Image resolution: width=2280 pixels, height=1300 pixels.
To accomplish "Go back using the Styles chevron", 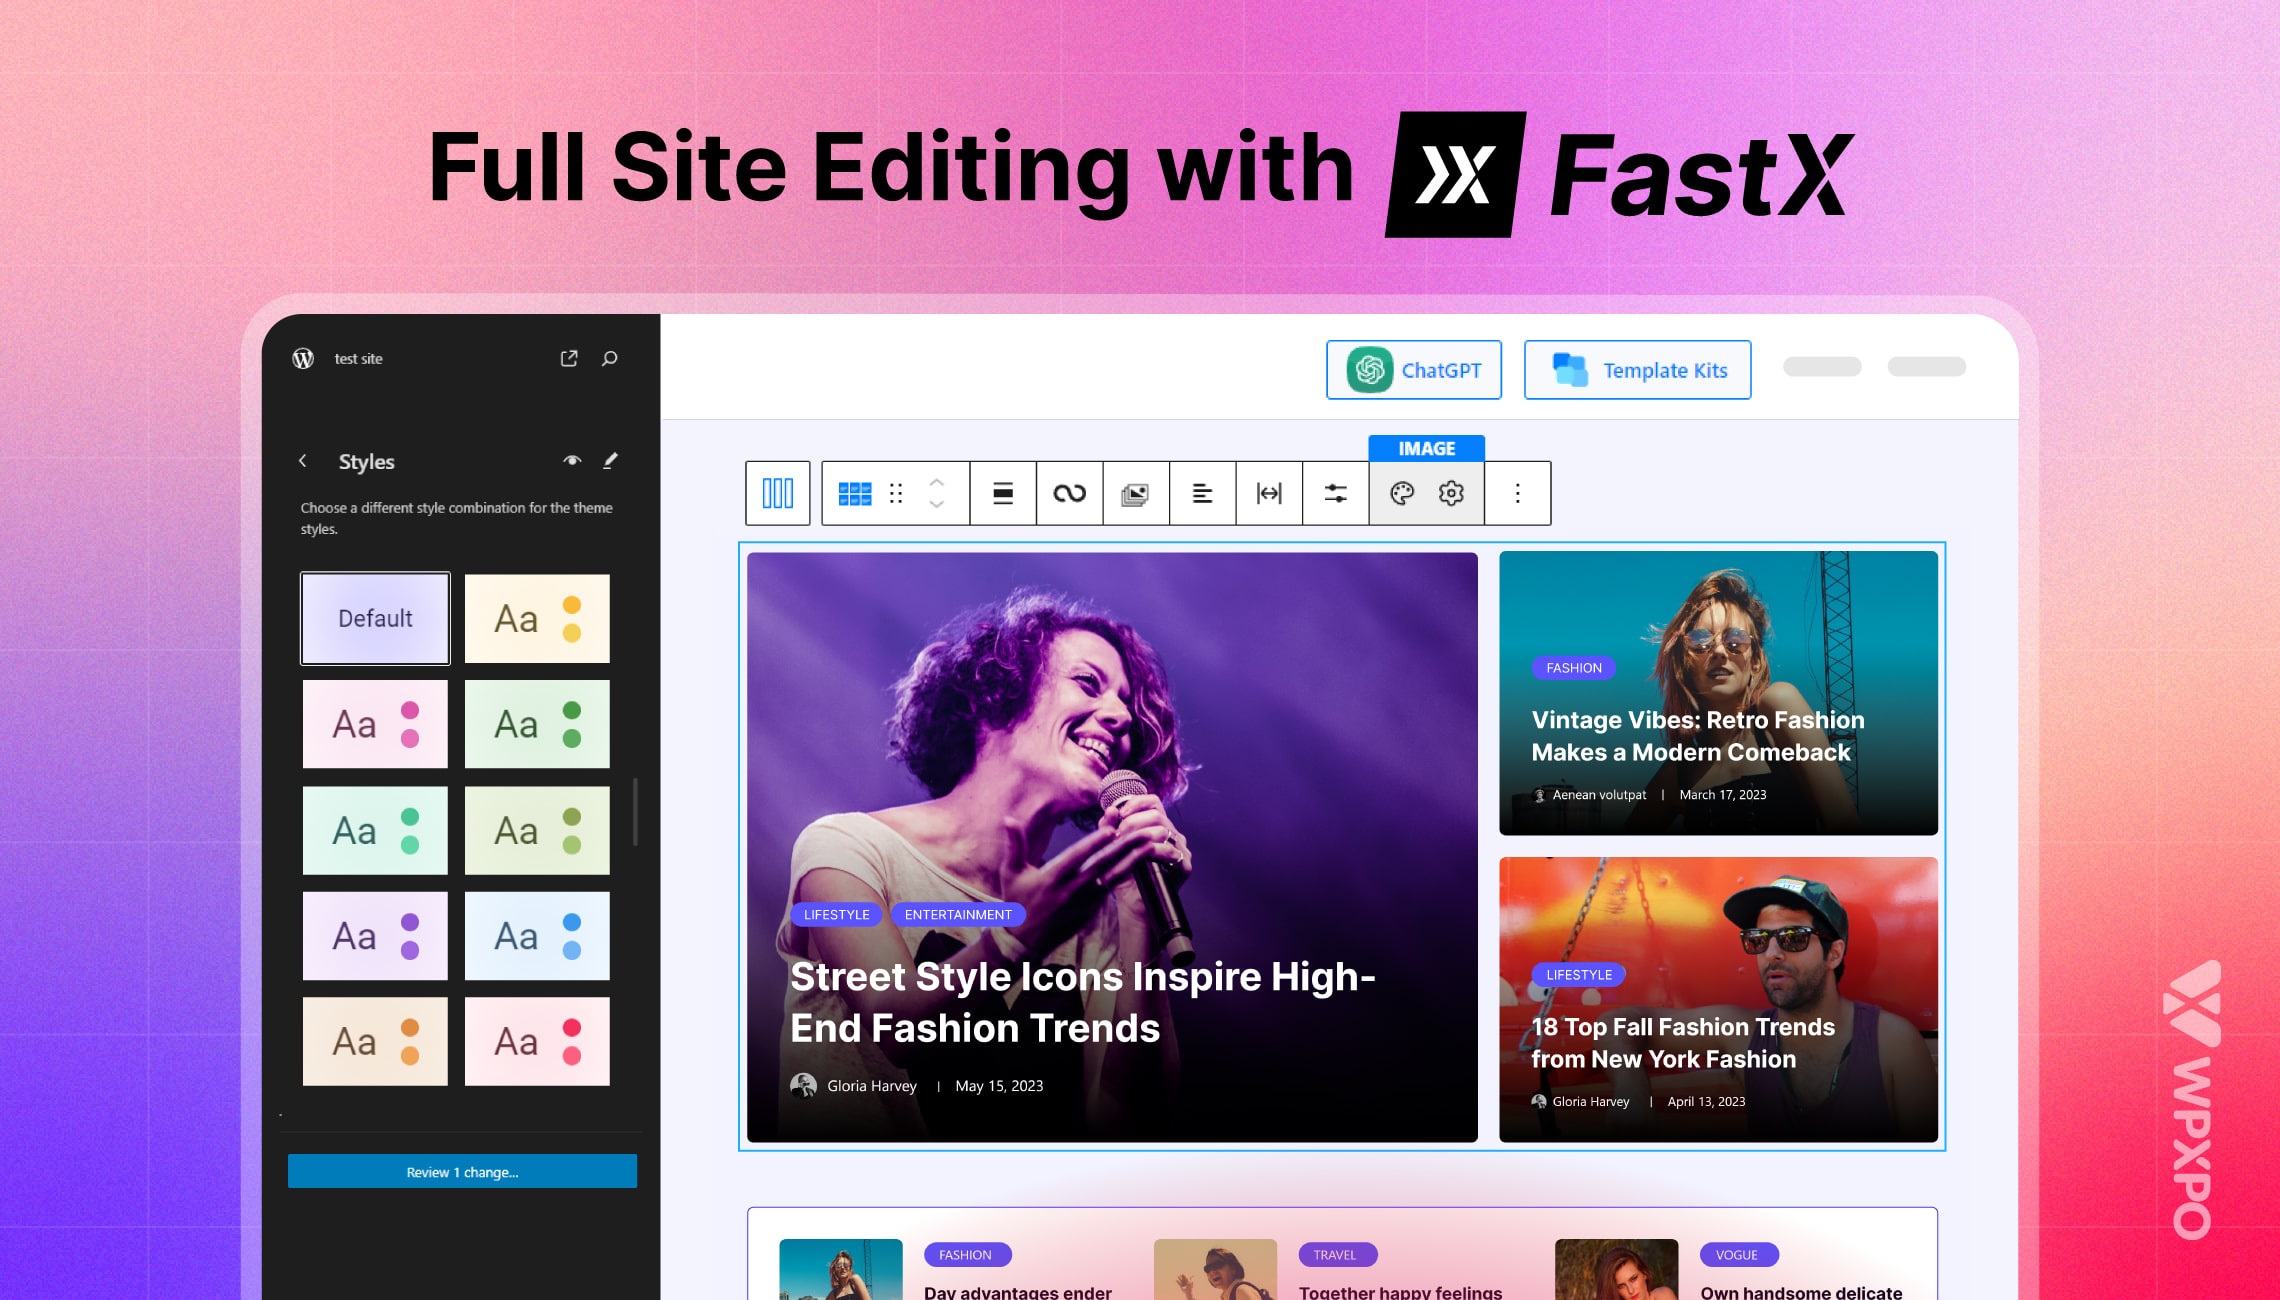I will point(303,461).
